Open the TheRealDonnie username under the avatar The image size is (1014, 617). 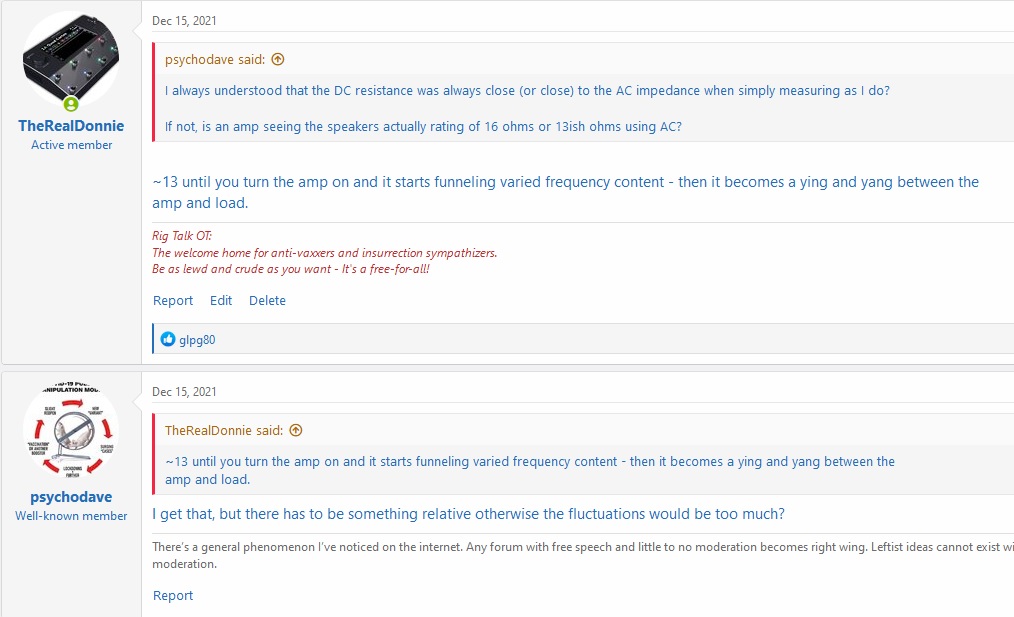71,126
